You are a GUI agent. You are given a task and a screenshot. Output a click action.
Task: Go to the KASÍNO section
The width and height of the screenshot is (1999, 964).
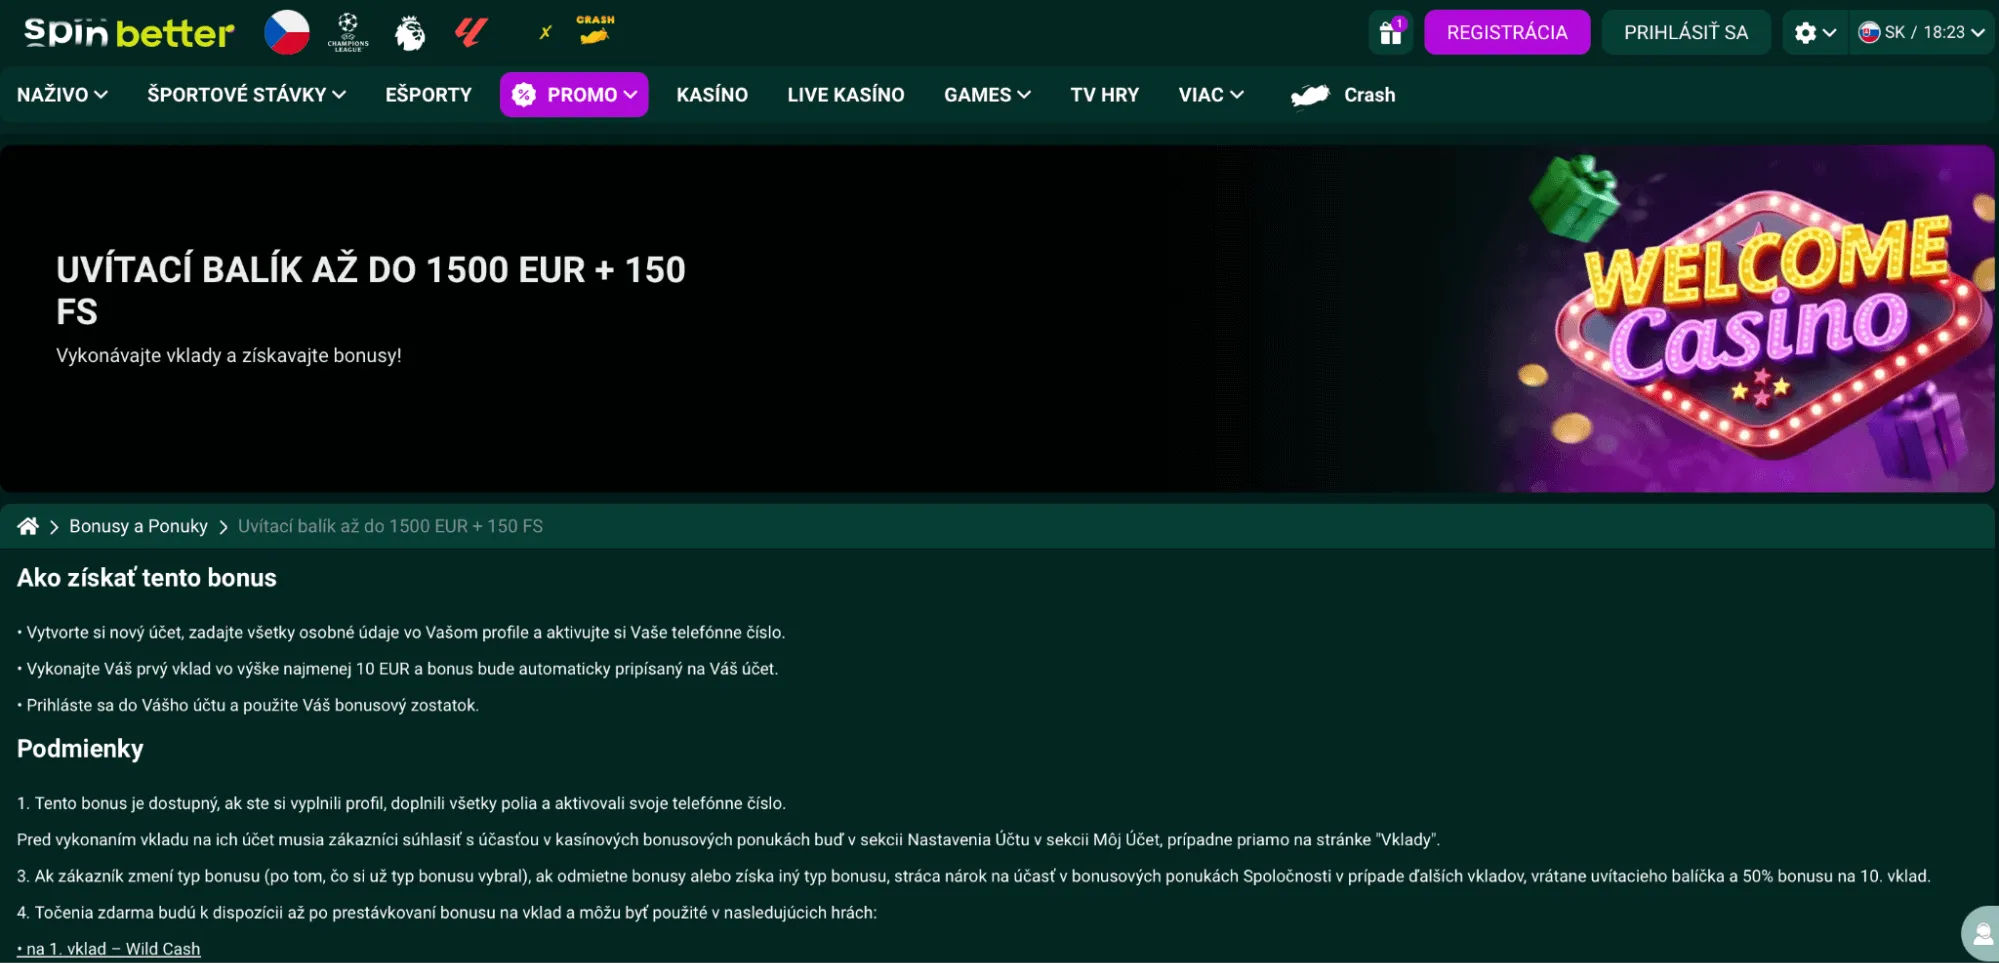711,95
